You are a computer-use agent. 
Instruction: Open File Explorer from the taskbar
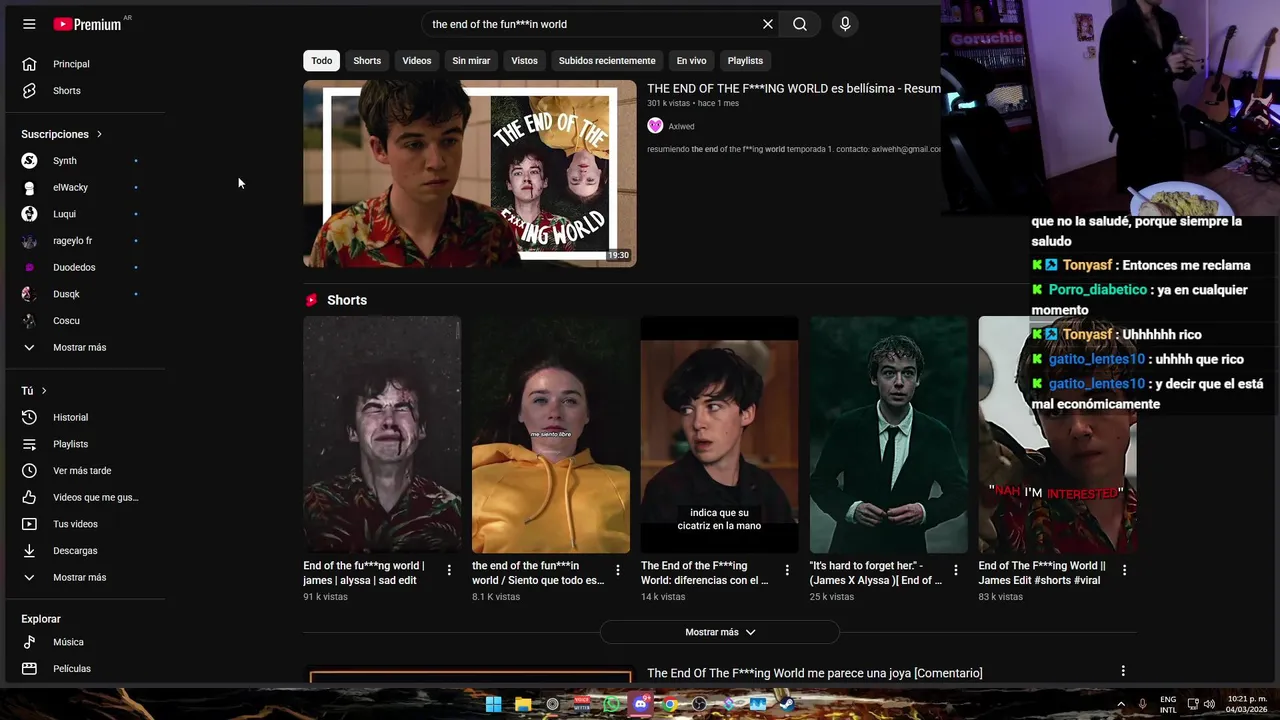pos(523,704)
